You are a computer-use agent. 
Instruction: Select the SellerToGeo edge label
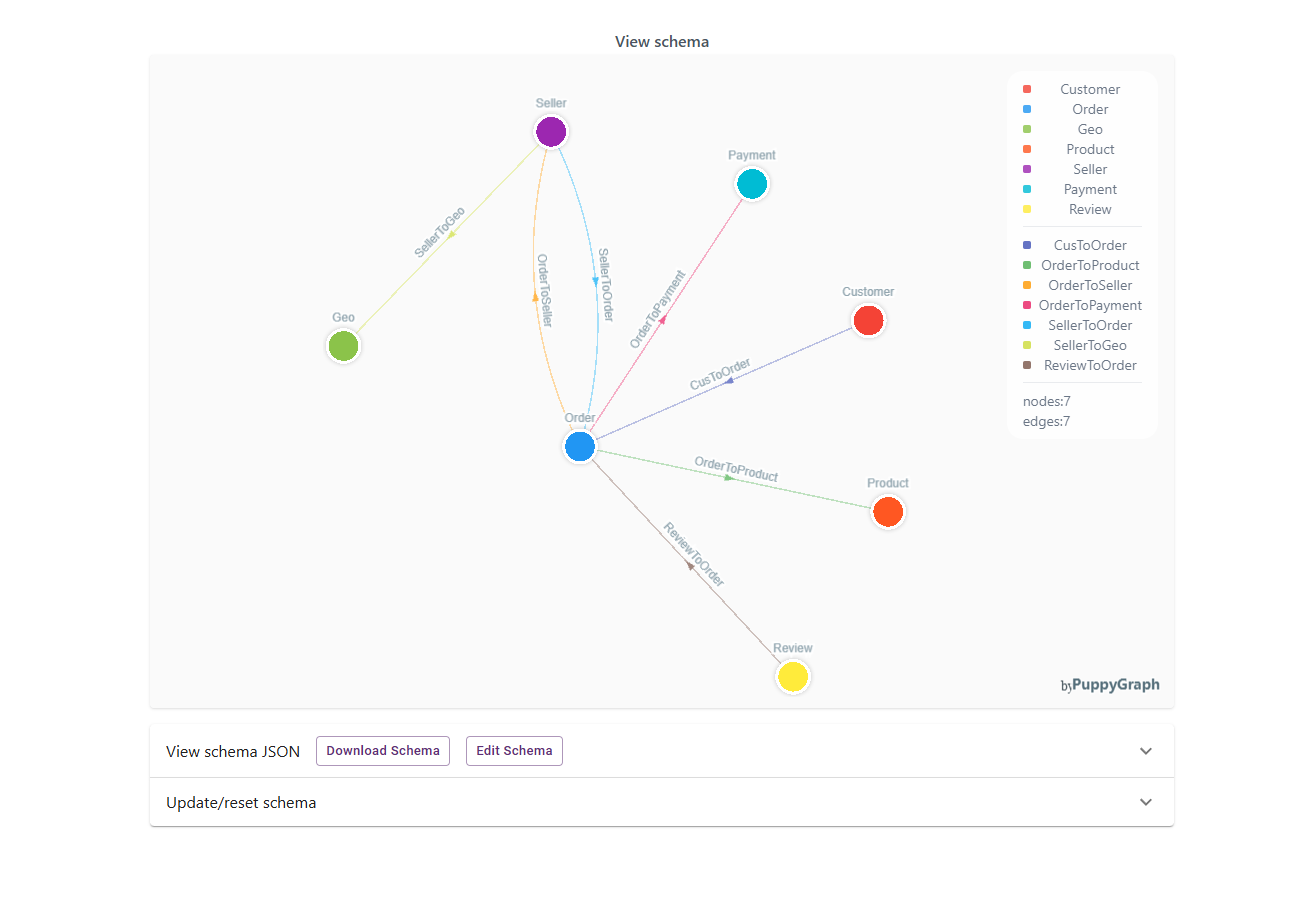coord(440,233)
